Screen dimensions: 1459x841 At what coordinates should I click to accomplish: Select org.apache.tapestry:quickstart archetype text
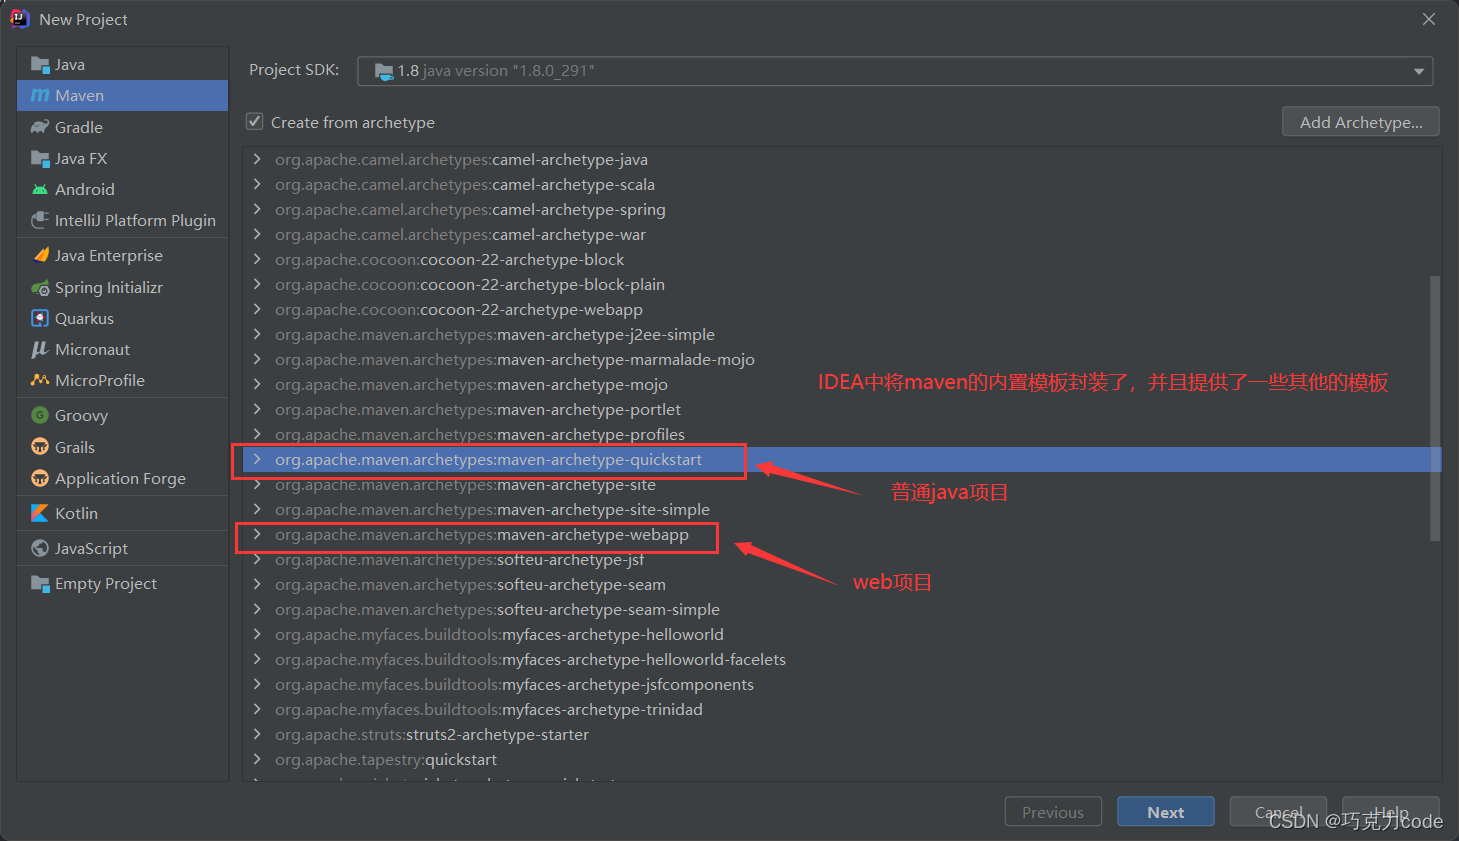pos(386,759)
